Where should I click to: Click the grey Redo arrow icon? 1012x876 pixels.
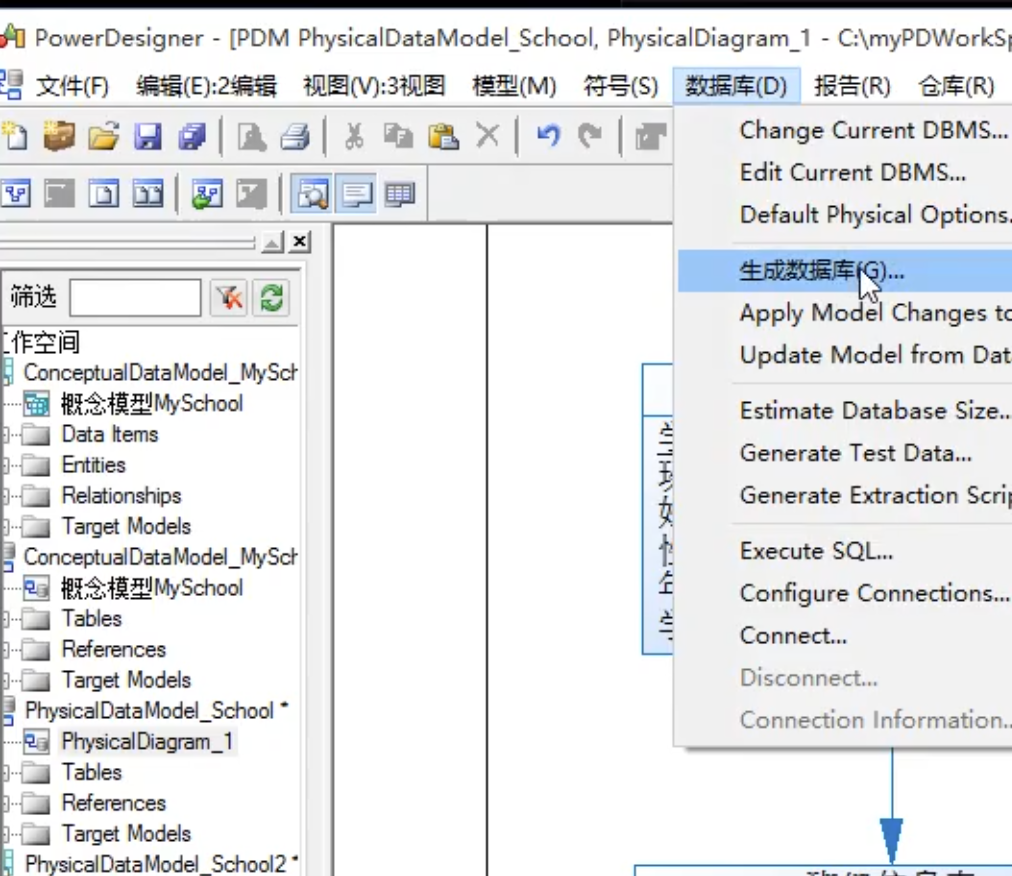pos(590,136)
